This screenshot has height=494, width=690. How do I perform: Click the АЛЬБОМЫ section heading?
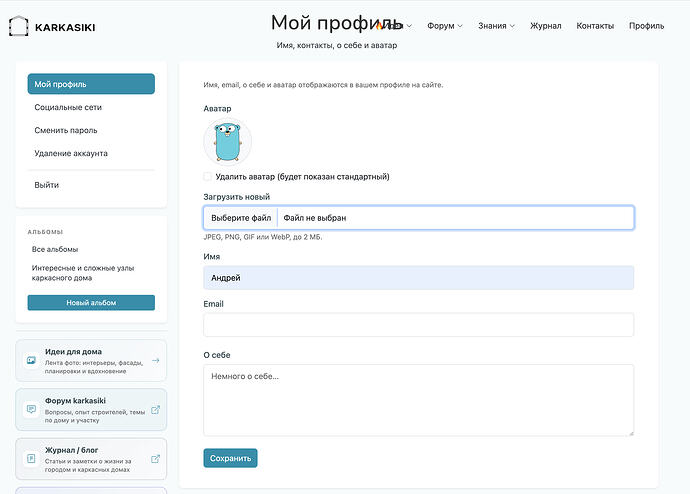coord(45,232)
